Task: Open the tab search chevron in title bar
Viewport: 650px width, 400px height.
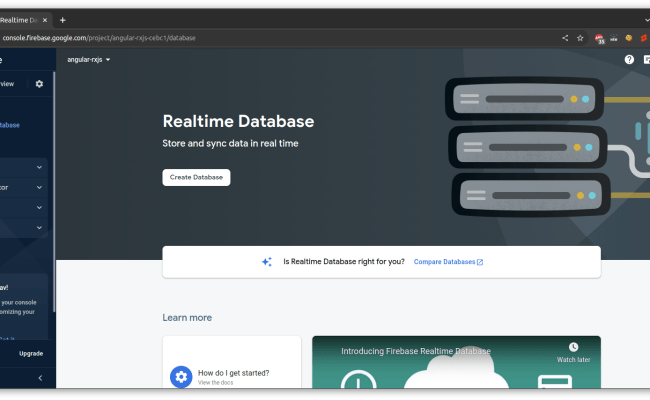Action: pos(647,20)
